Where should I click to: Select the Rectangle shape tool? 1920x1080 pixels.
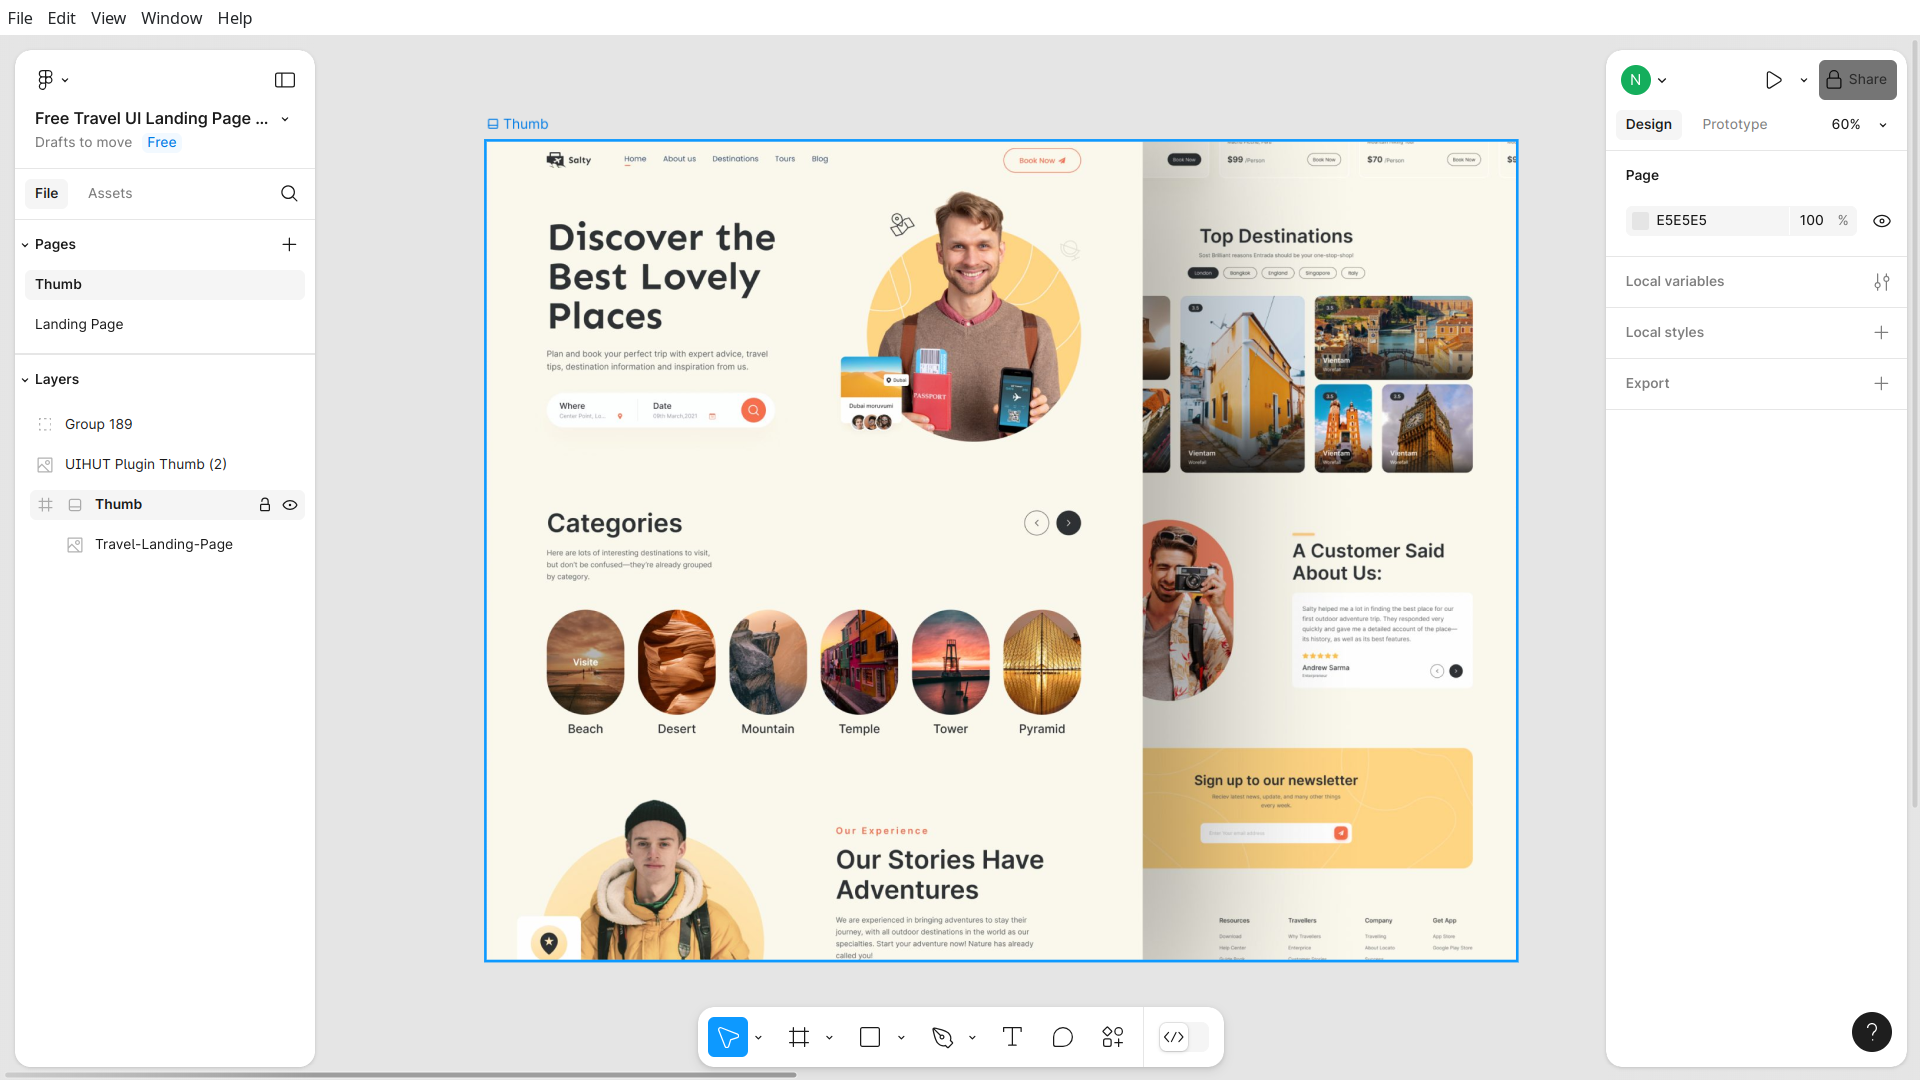[x=870, y=1037]
